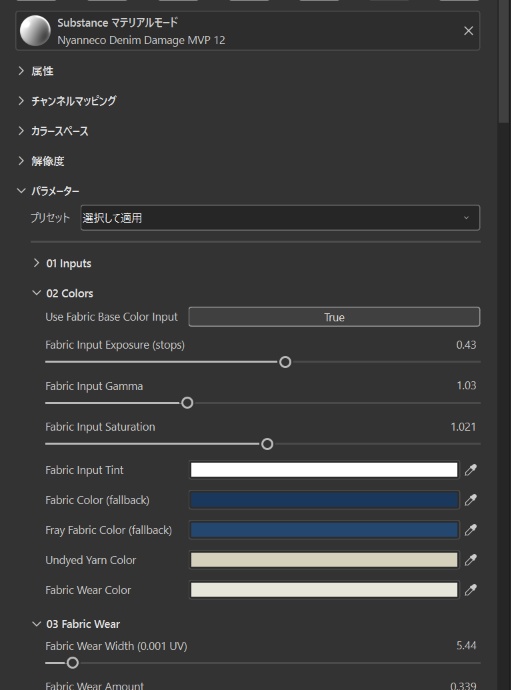Click the Fabric Input Gamma slider handle

click(187, 403)
